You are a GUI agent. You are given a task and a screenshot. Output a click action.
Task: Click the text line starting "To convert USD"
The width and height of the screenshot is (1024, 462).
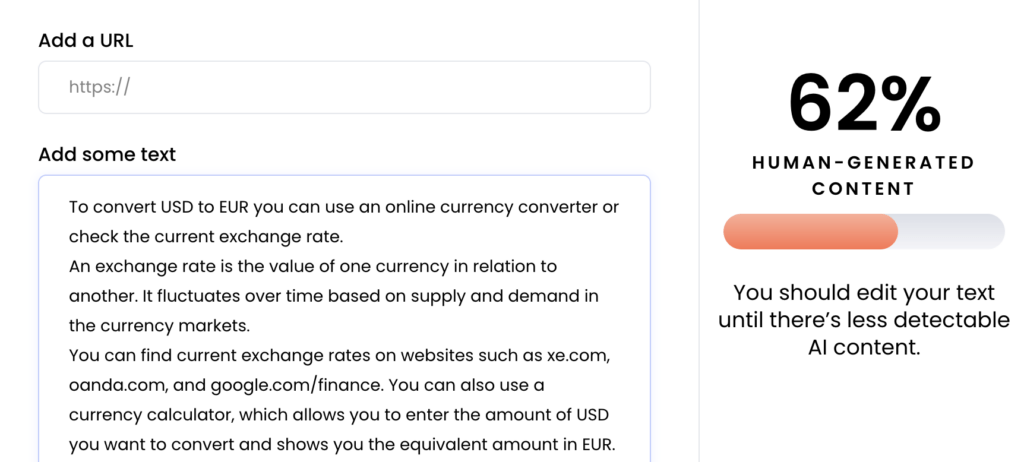(344, 207)
